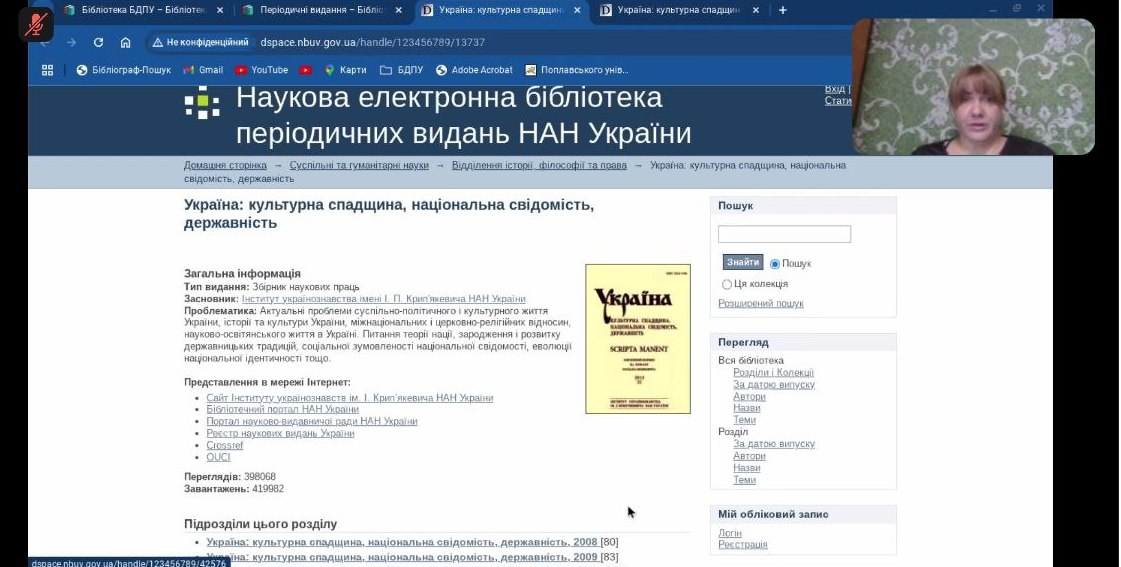Open the apps grid in bookmarks bar
This screenshot has width=1121, height=567.
47,70
